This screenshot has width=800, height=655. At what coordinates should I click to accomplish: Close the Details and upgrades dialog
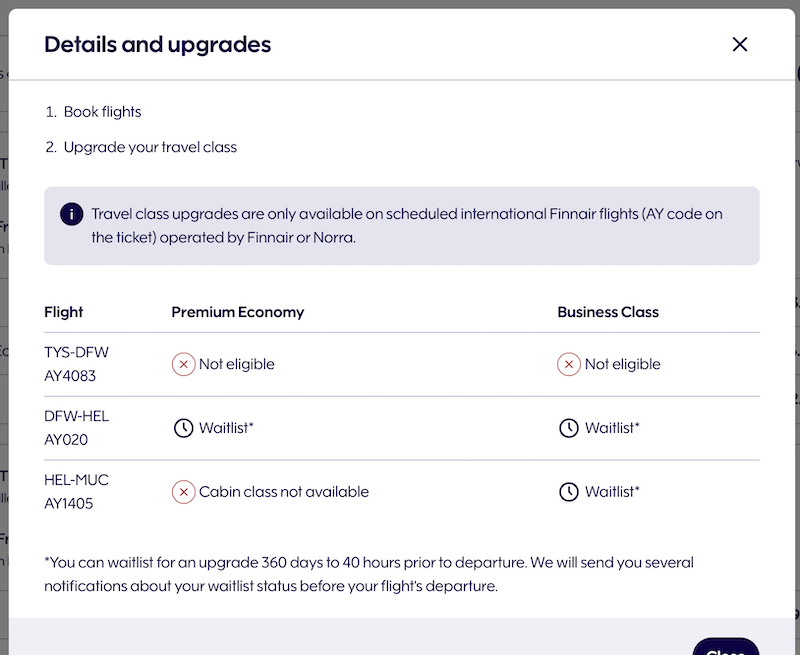click(x=740, y=44)
